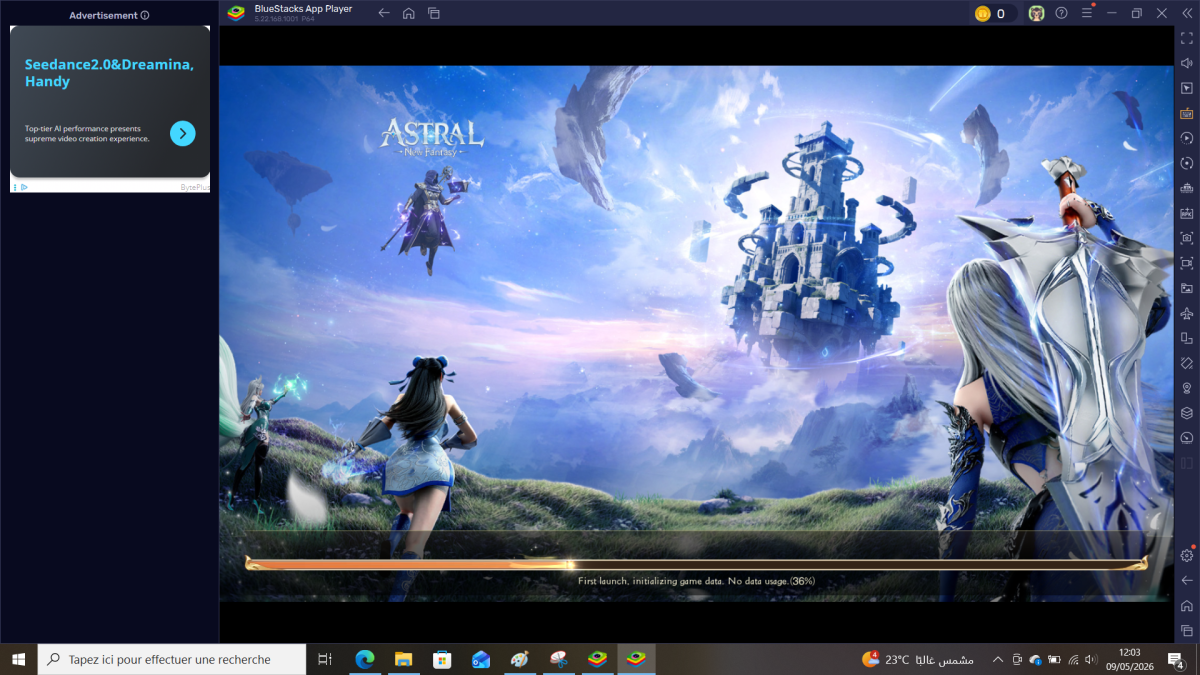Screen dimensions: 1200x675
Task: Click the Windows taskbar search box
Action: point(172,659)
